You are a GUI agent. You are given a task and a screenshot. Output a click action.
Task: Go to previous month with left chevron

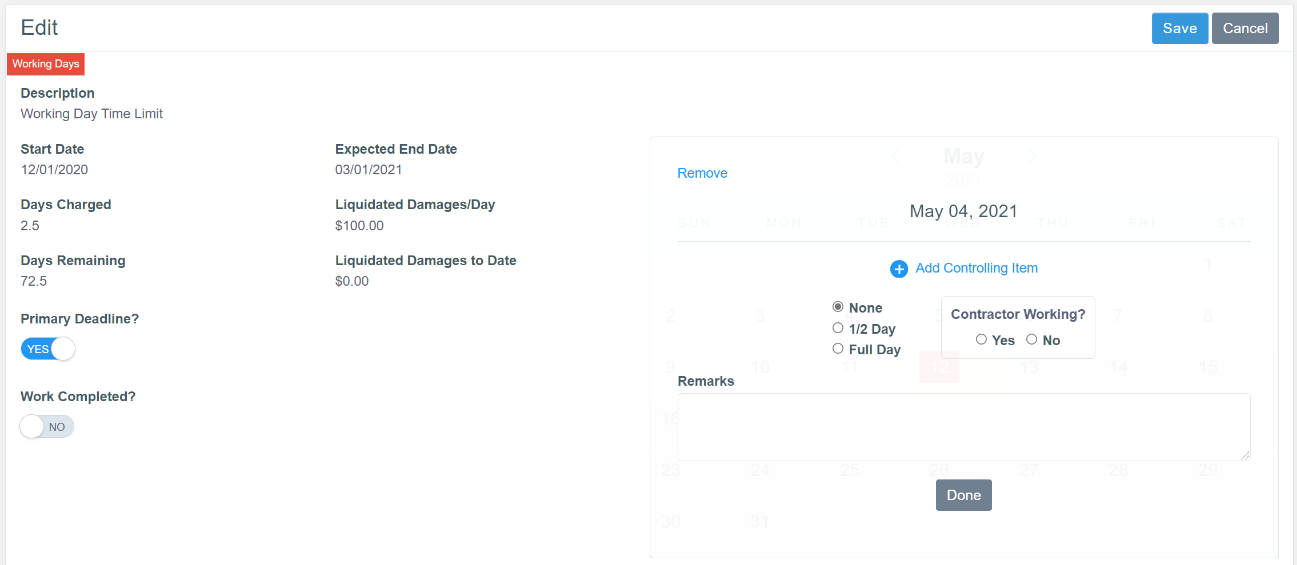895,156
